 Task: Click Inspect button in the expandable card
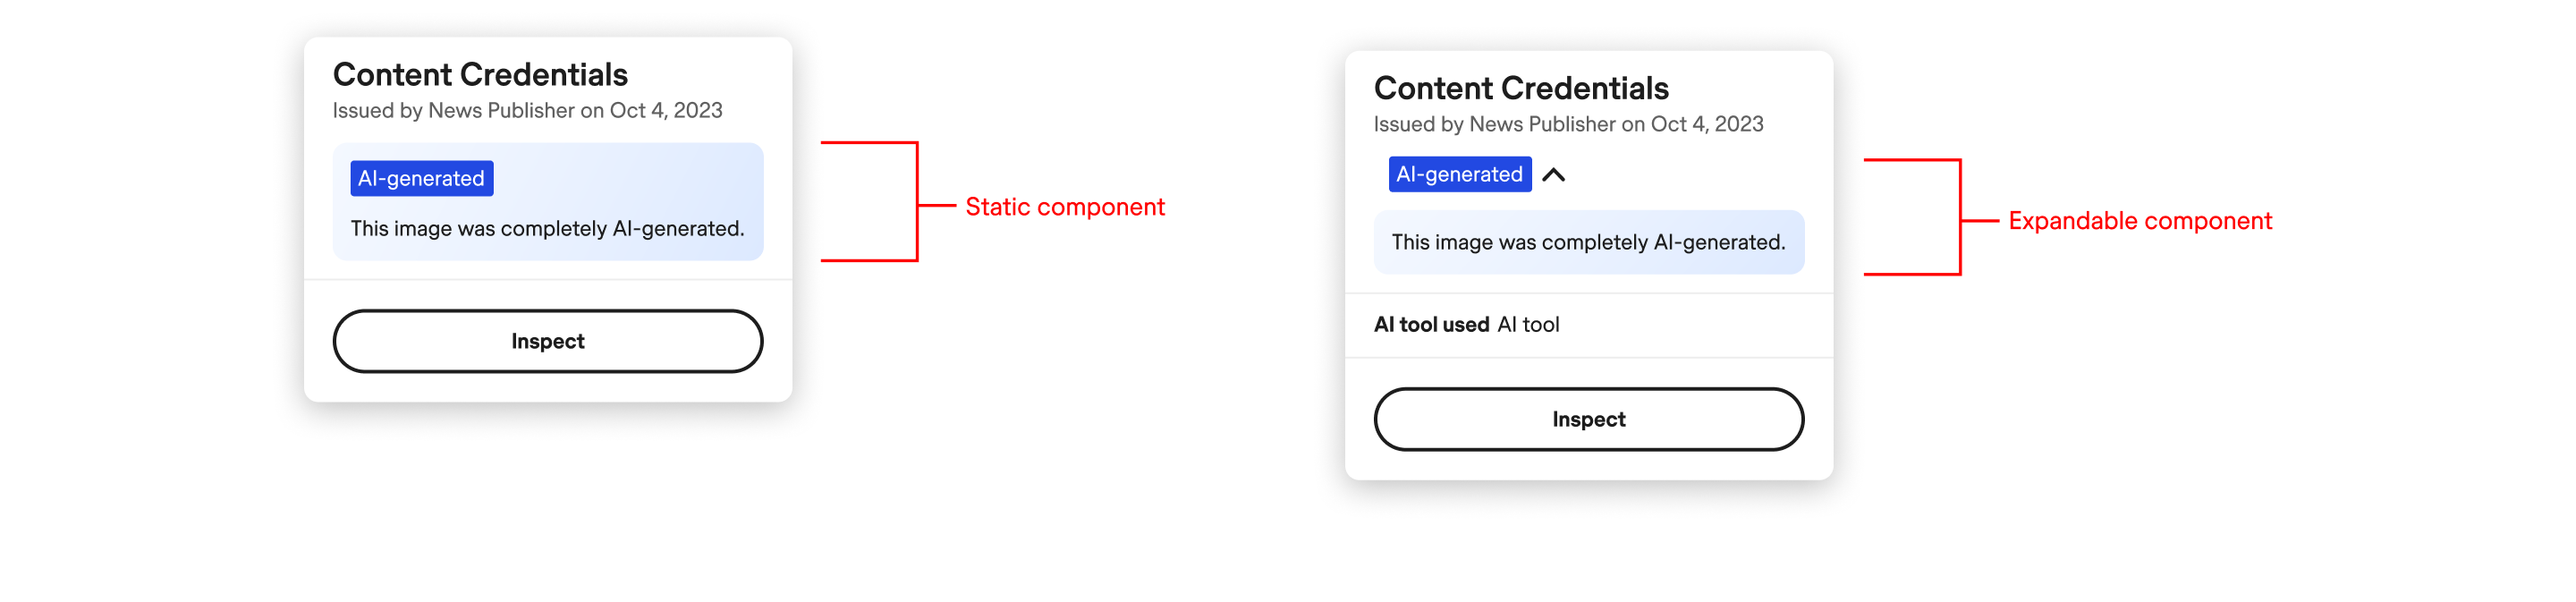1589,419
